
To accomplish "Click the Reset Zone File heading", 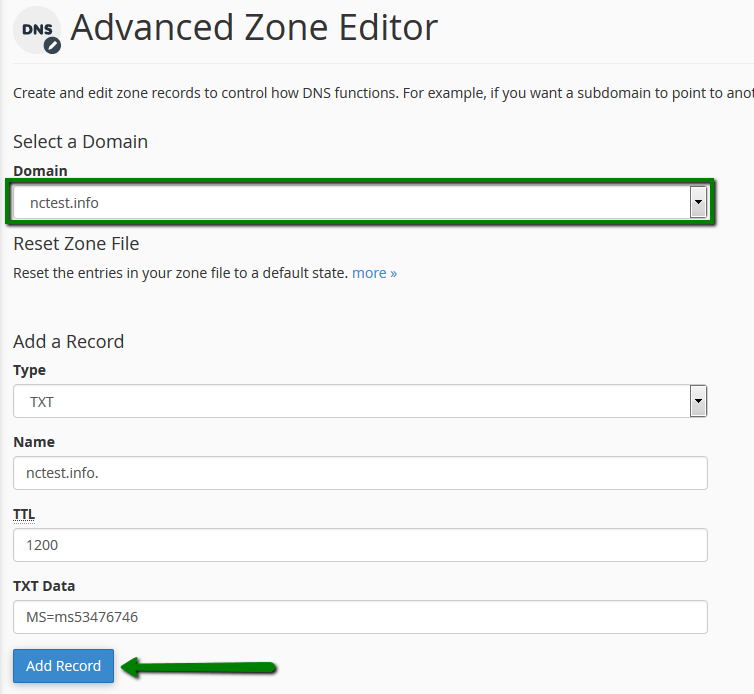I will (x=76, y=244).
